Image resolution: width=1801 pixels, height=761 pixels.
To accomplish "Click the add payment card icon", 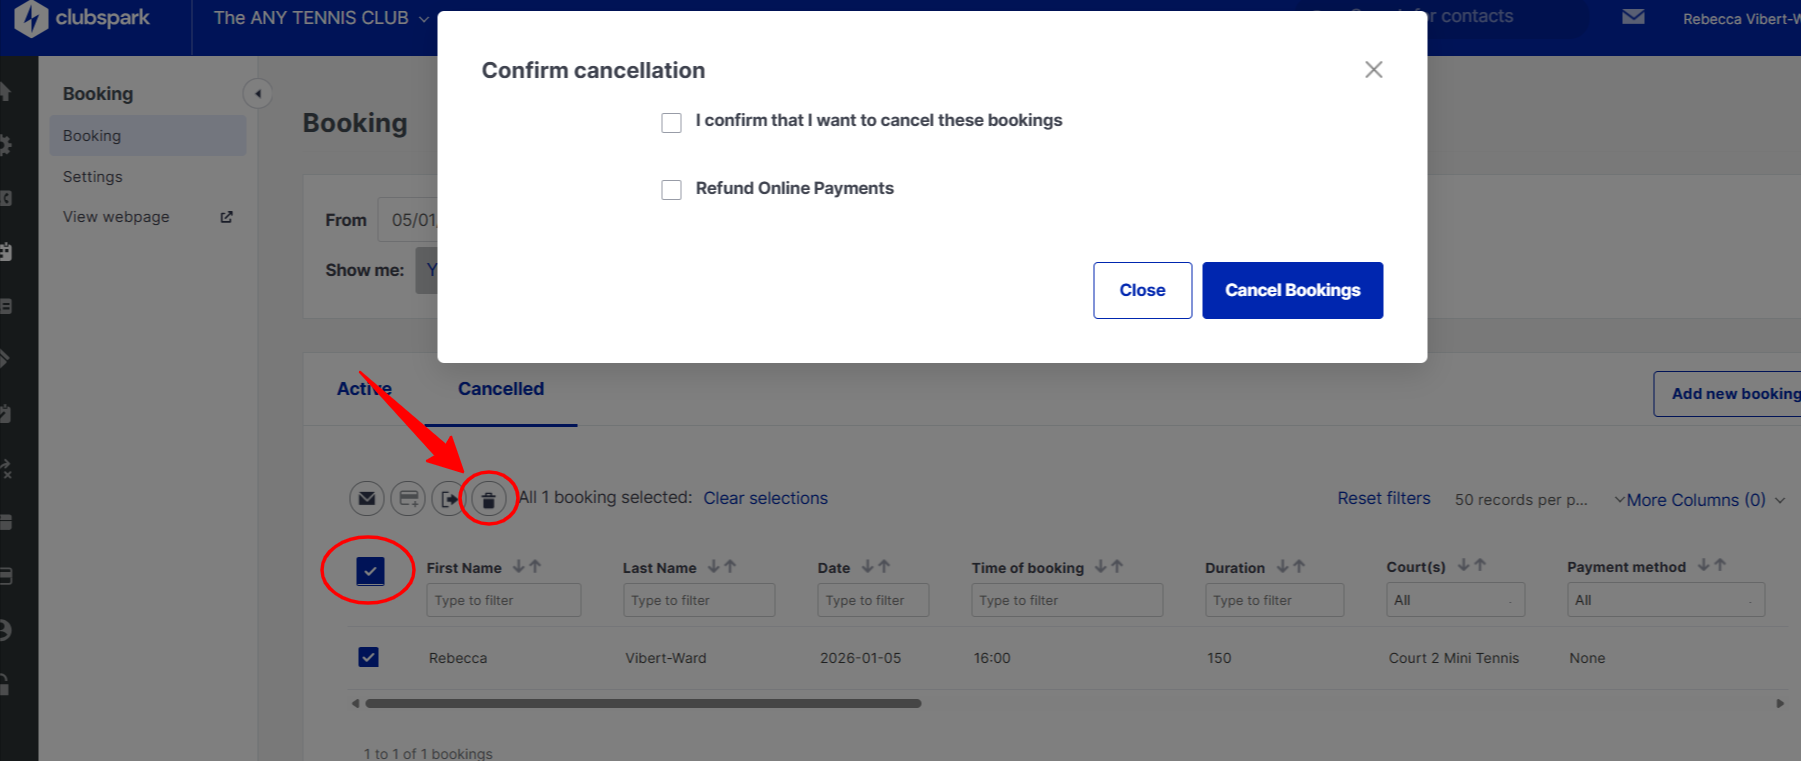I will tap(408, 498).
